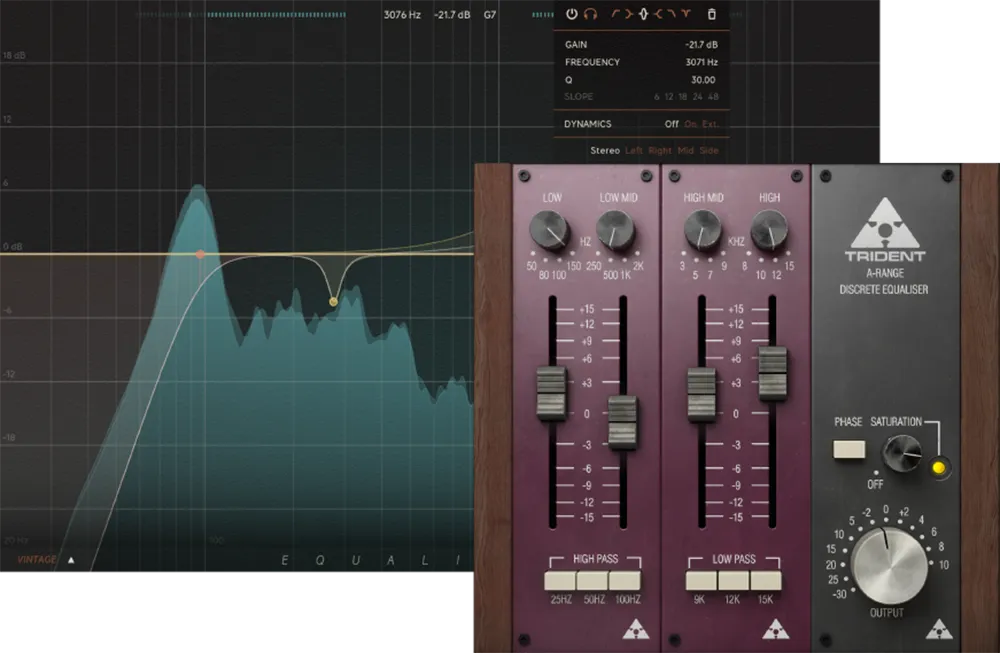Select the high cut filter shape icon

(x=670, y=14)
